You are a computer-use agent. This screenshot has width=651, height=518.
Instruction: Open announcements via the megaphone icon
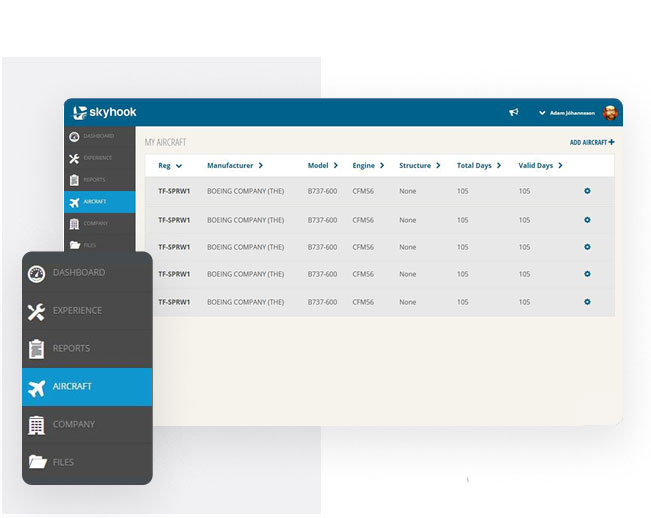[513, 113]
